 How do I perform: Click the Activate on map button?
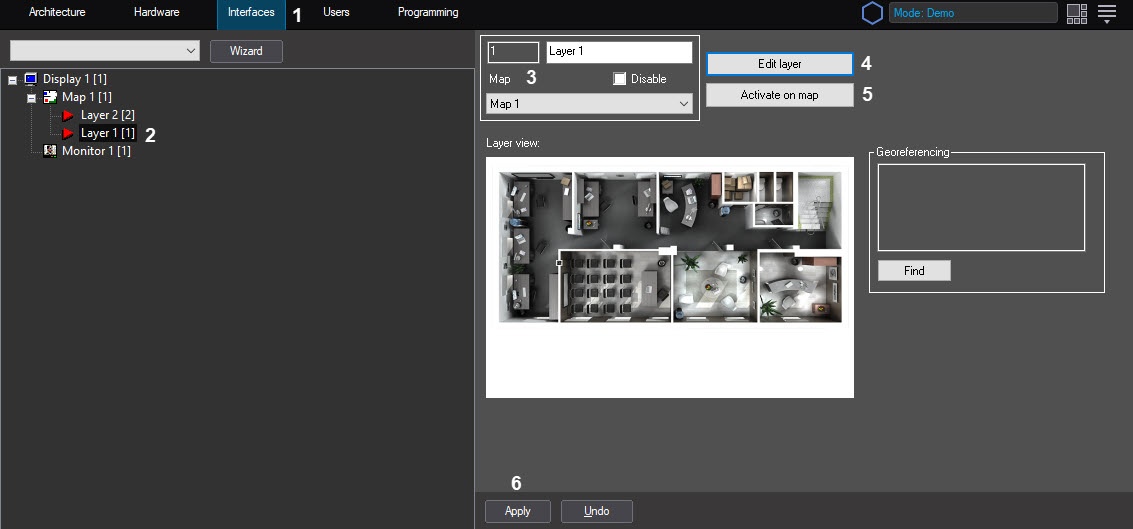pos(779,95)
